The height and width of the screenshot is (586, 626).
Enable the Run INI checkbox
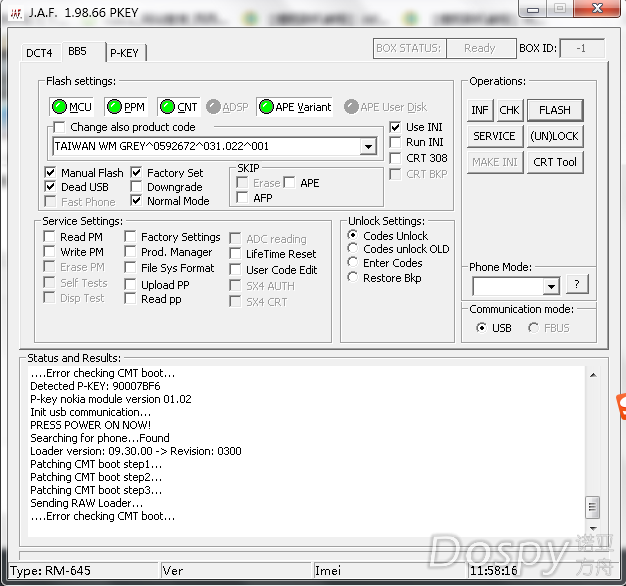click(395, 143)
